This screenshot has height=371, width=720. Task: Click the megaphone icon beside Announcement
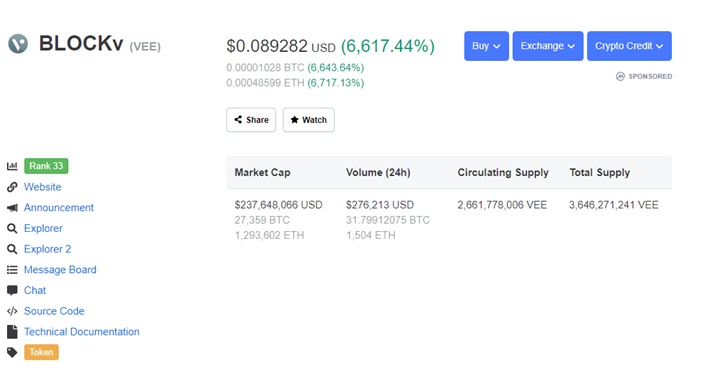pos(12,208)
